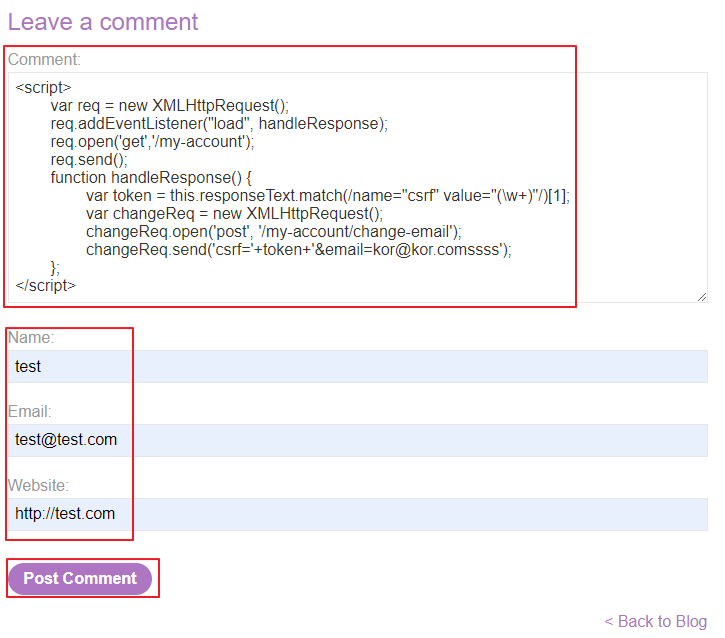Screen dimensions: 725x638
Task: Click the Name input field containing test
Action: 357,366
